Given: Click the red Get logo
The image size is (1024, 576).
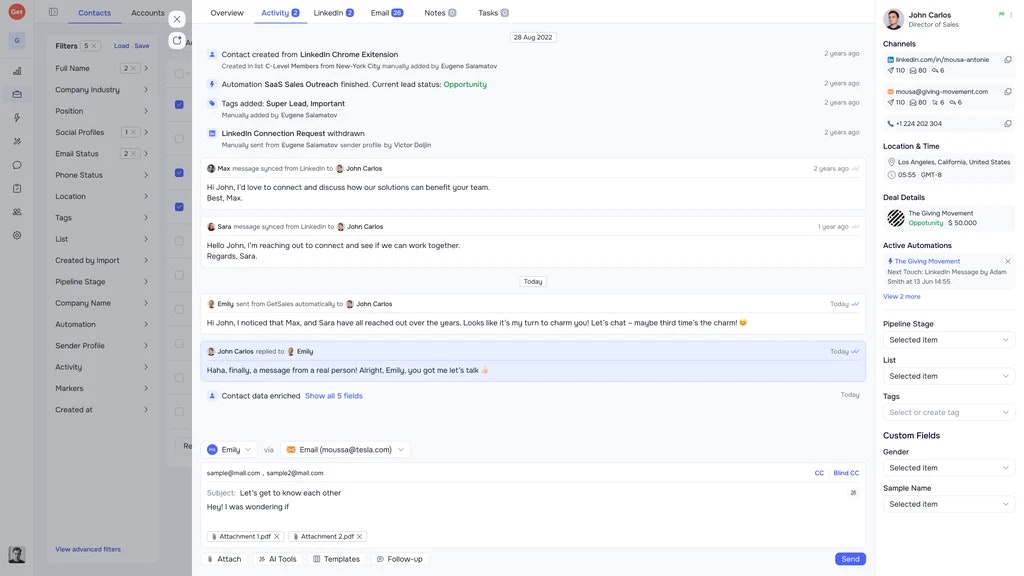Looking at the screenshot, I should pos(17,12).
